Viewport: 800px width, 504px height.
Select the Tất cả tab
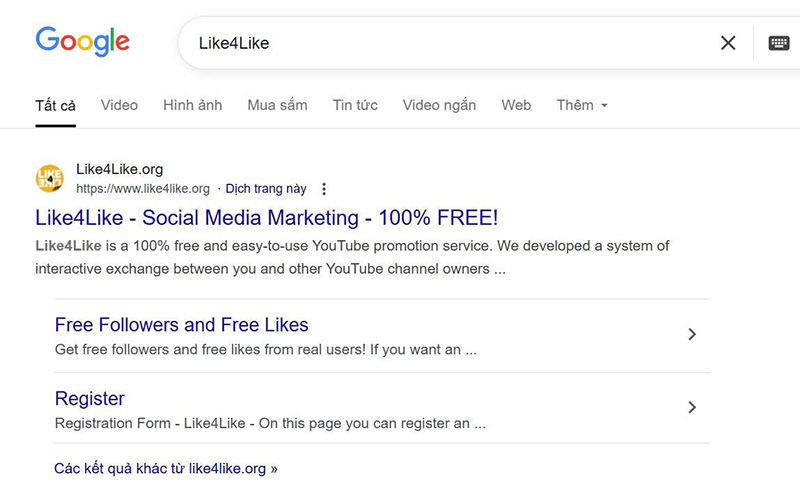(56, 106)
